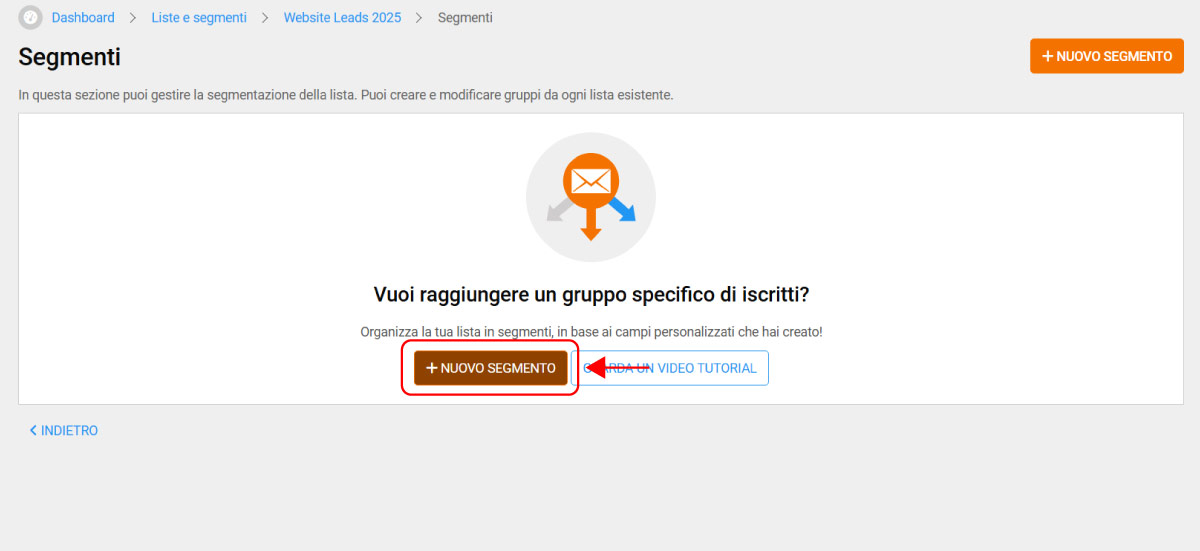Image resolution: width=1200 pixels, height=551 pixels.
Task: Click the 'In questa sezione' description text
Action: (346, 95)
